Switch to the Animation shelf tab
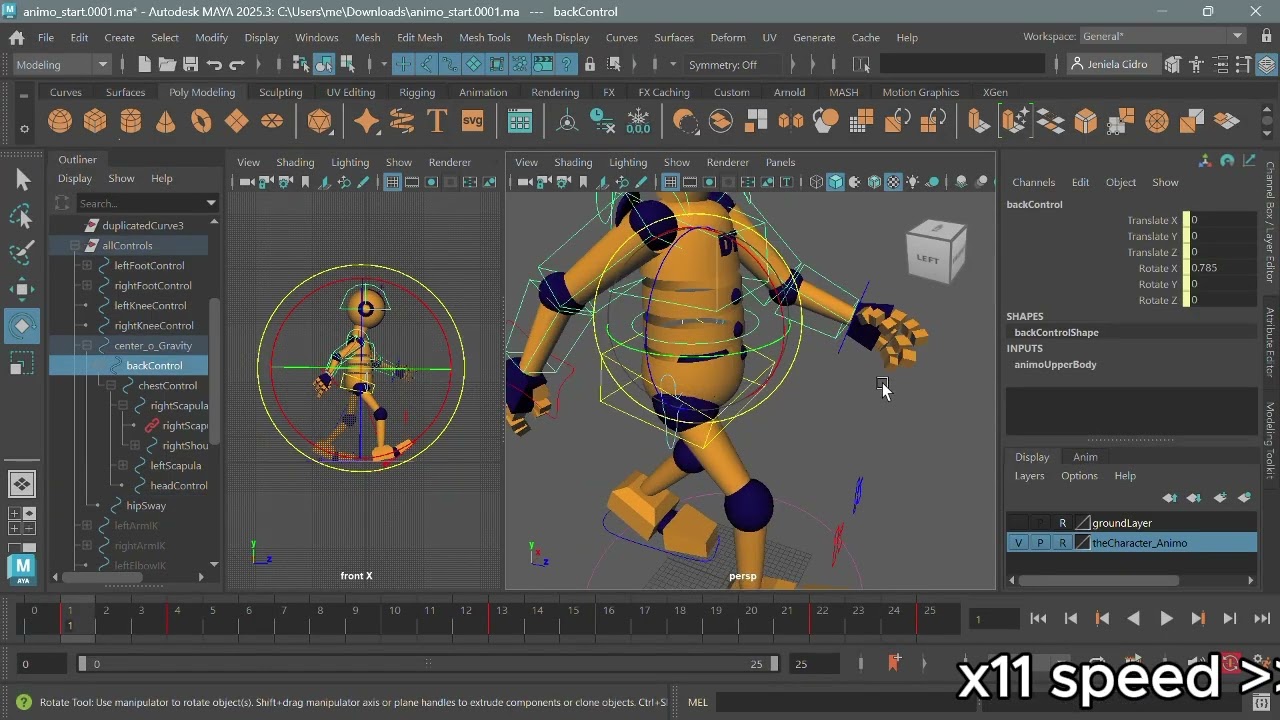The height and width of the screenshot is (720, 1280). [x=483, y=92]
